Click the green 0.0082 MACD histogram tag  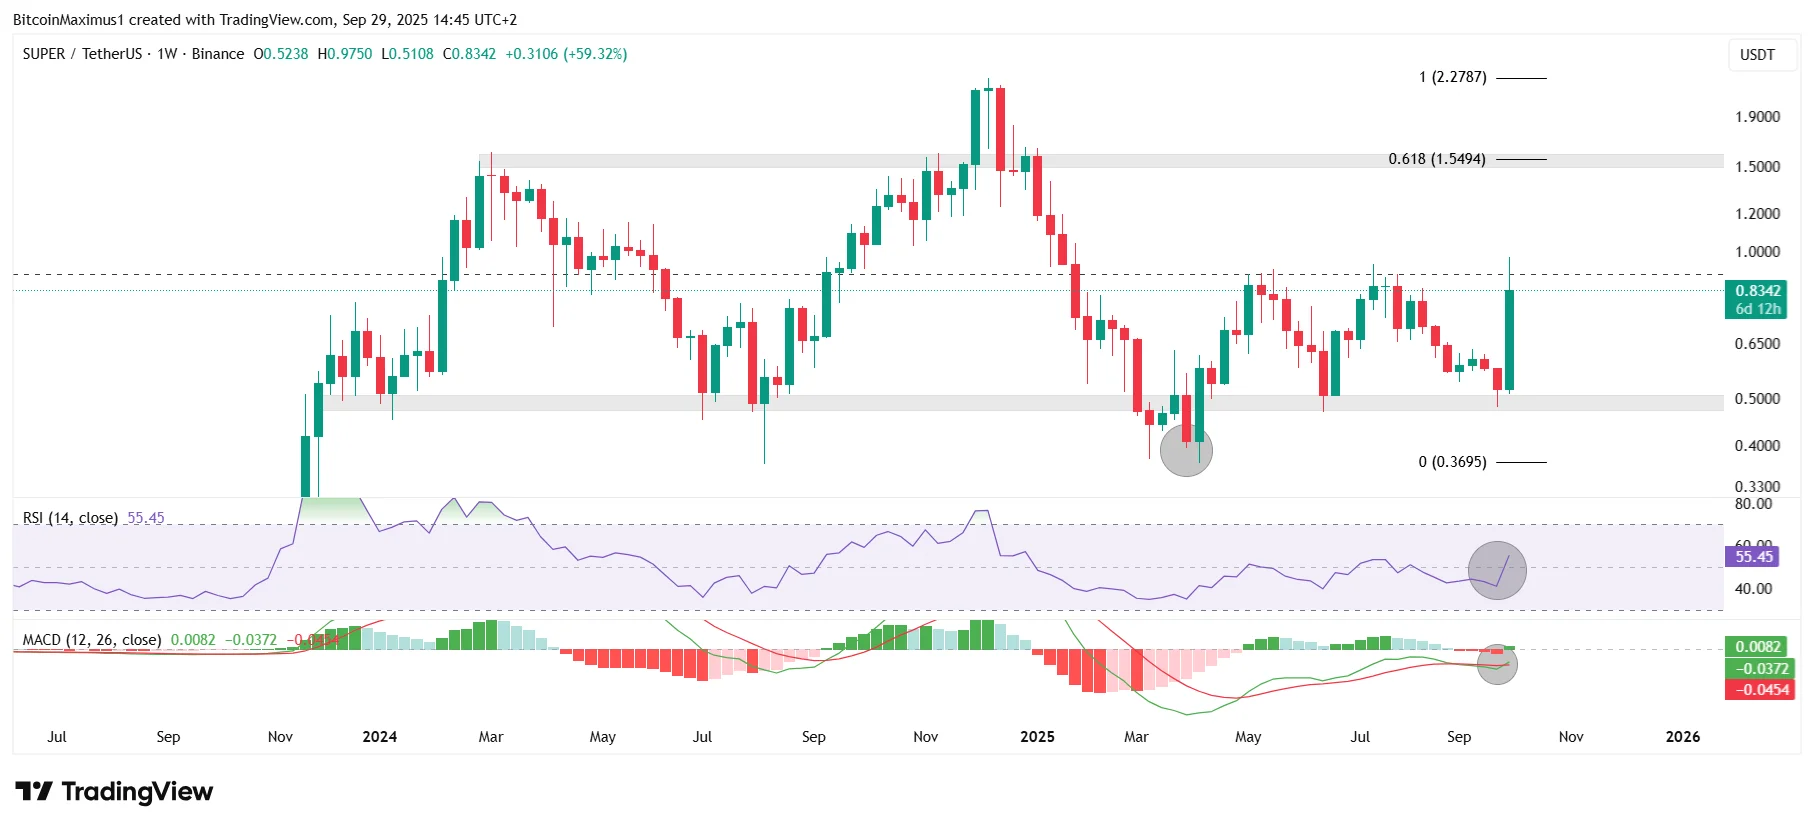pyautogui.click(x=1757, y=647)
